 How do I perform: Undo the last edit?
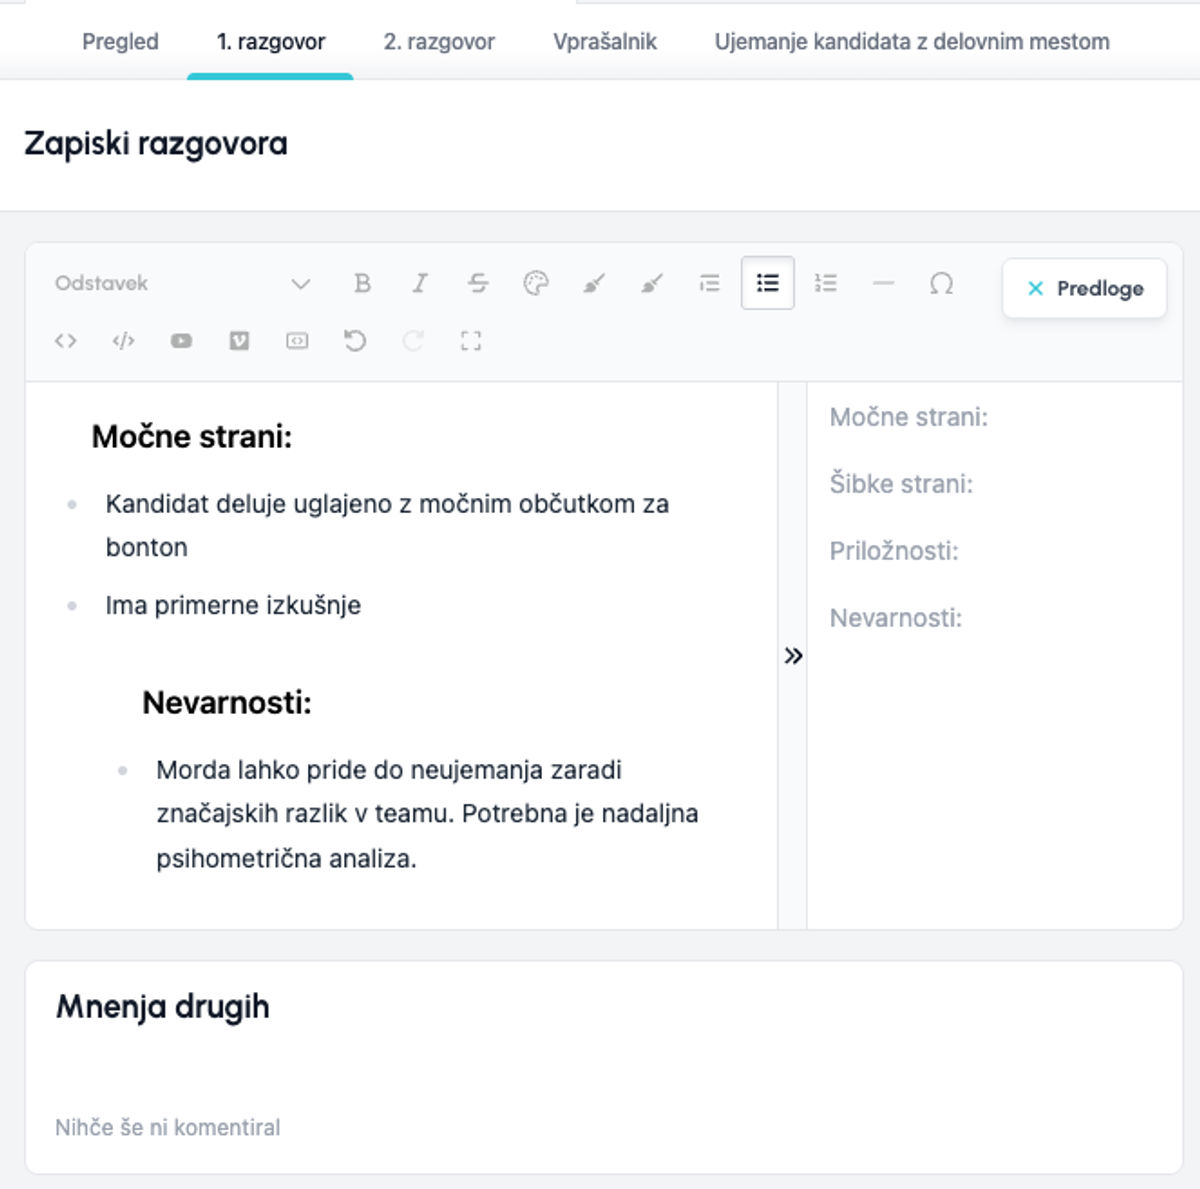pyautogui.click(x=355, y=341)
